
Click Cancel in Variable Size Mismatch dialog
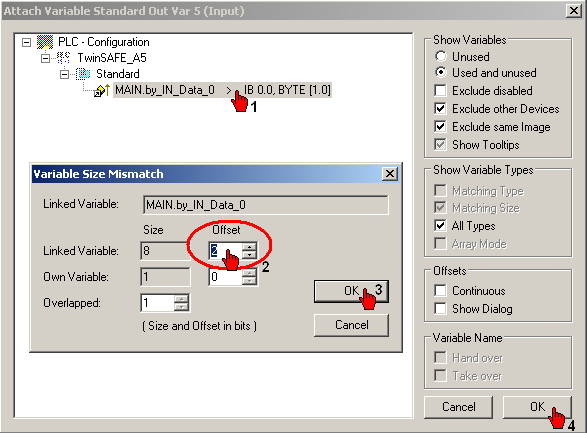[351, 325]
